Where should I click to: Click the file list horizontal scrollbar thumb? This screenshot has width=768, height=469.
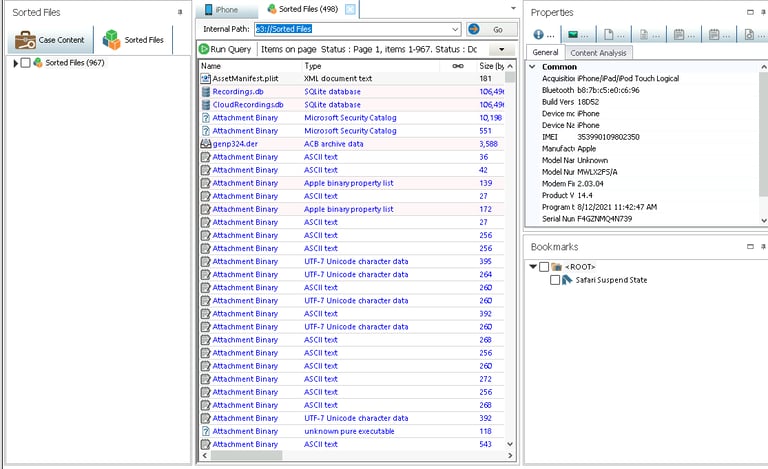click(x=246, y=455)
